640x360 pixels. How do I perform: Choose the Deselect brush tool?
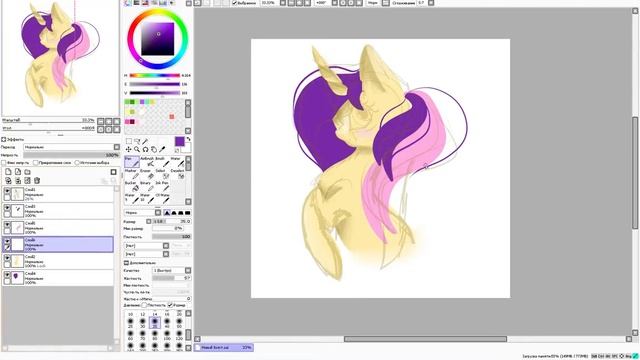pyautogui.click(x=177, y=174)
